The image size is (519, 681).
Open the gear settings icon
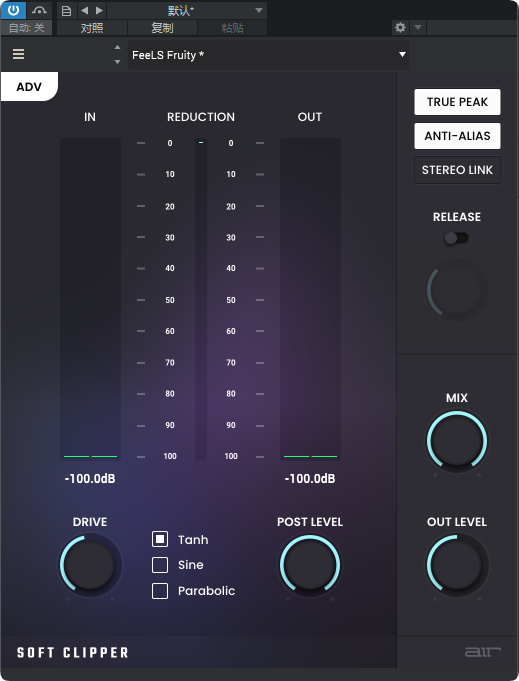(400, 28)
